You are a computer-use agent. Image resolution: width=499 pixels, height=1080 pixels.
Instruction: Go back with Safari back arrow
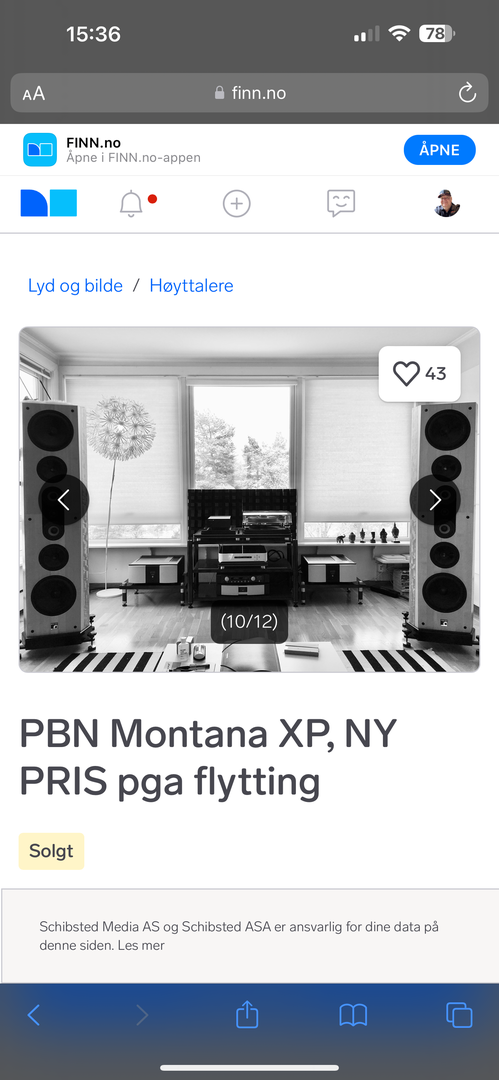pyautogui.click(x=34, y=1015)
